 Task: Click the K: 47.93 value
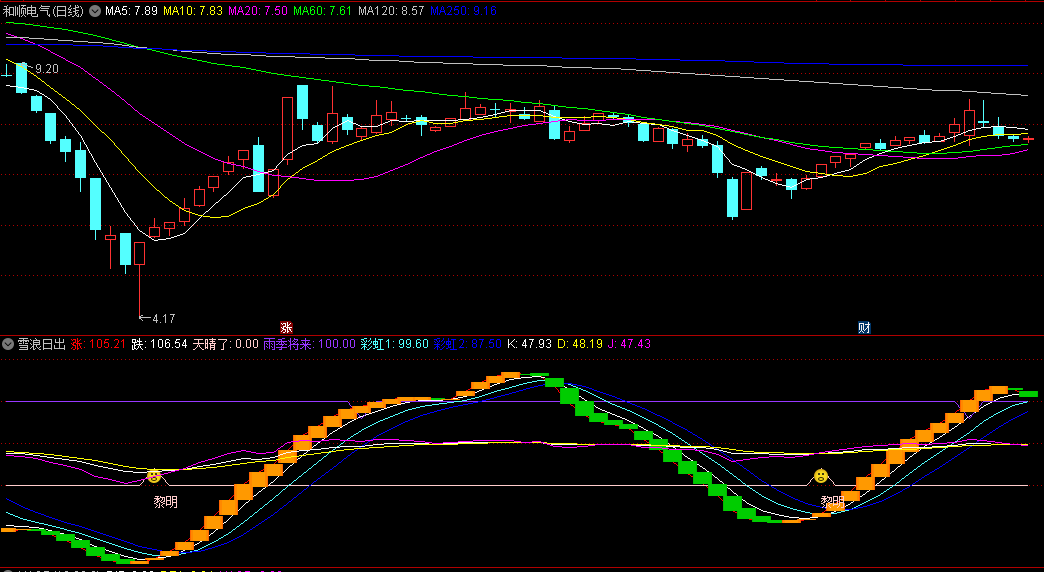pyautogui.click(x=529, y=344)
